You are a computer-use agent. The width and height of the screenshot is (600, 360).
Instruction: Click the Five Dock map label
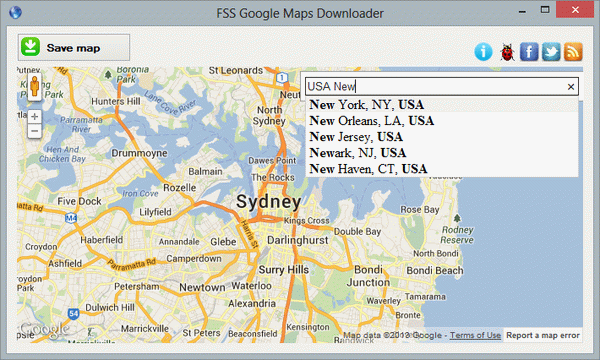click(x=79, y=201)
